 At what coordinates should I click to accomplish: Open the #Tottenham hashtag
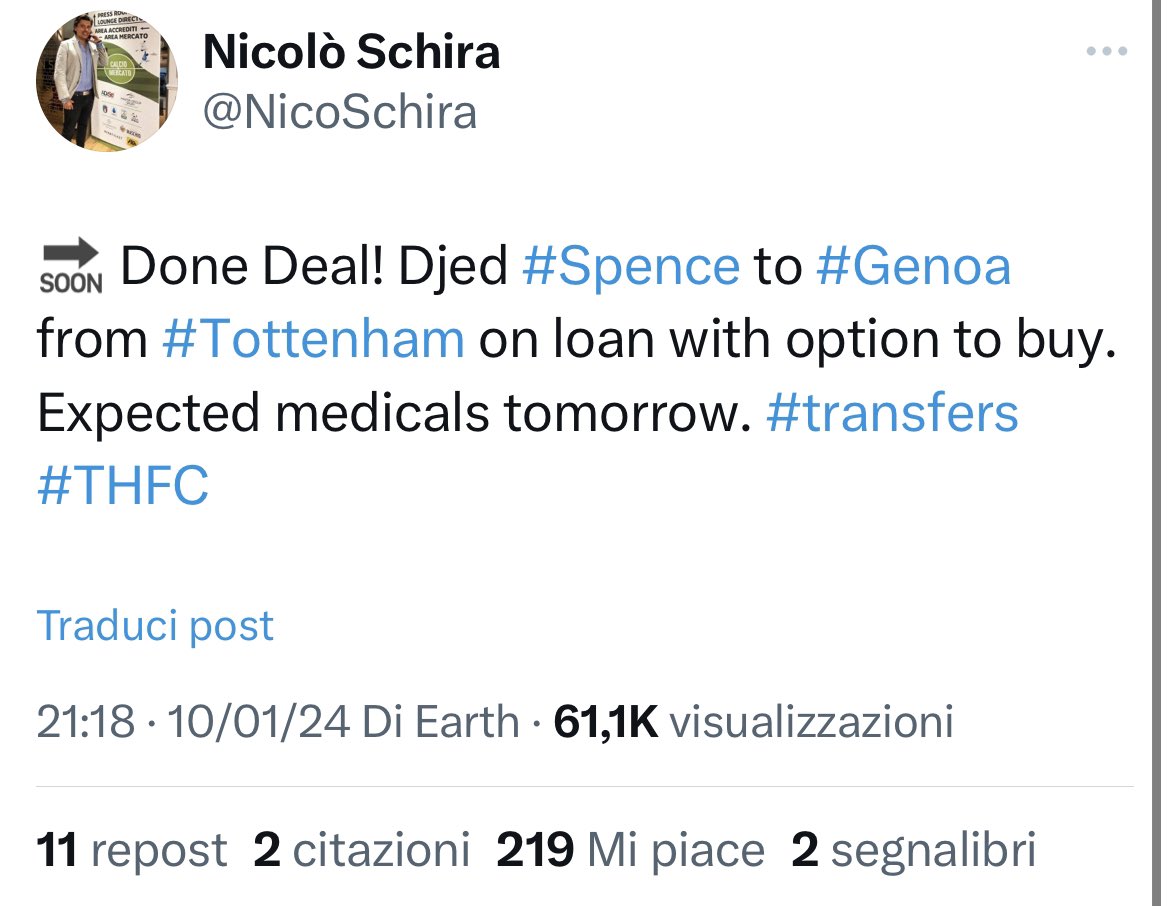[313, 339]
